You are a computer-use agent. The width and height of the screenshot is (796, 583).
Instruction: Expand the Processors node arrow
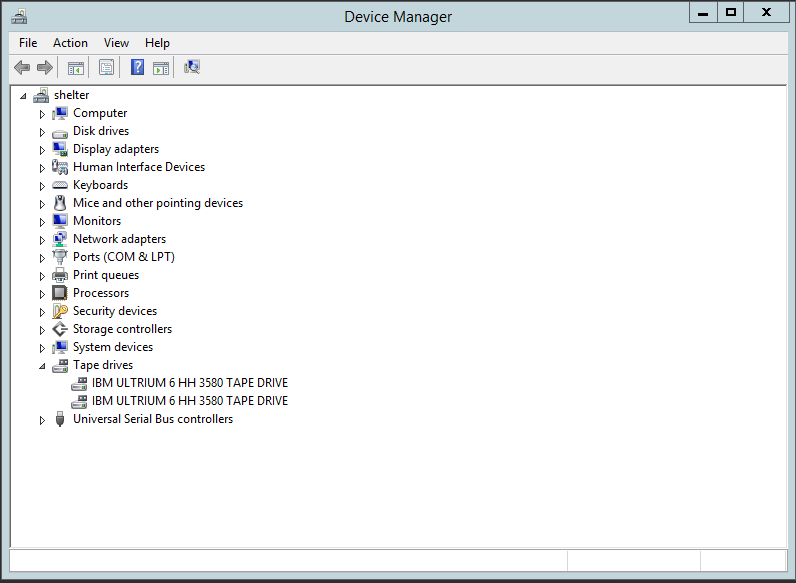point(42,294)
